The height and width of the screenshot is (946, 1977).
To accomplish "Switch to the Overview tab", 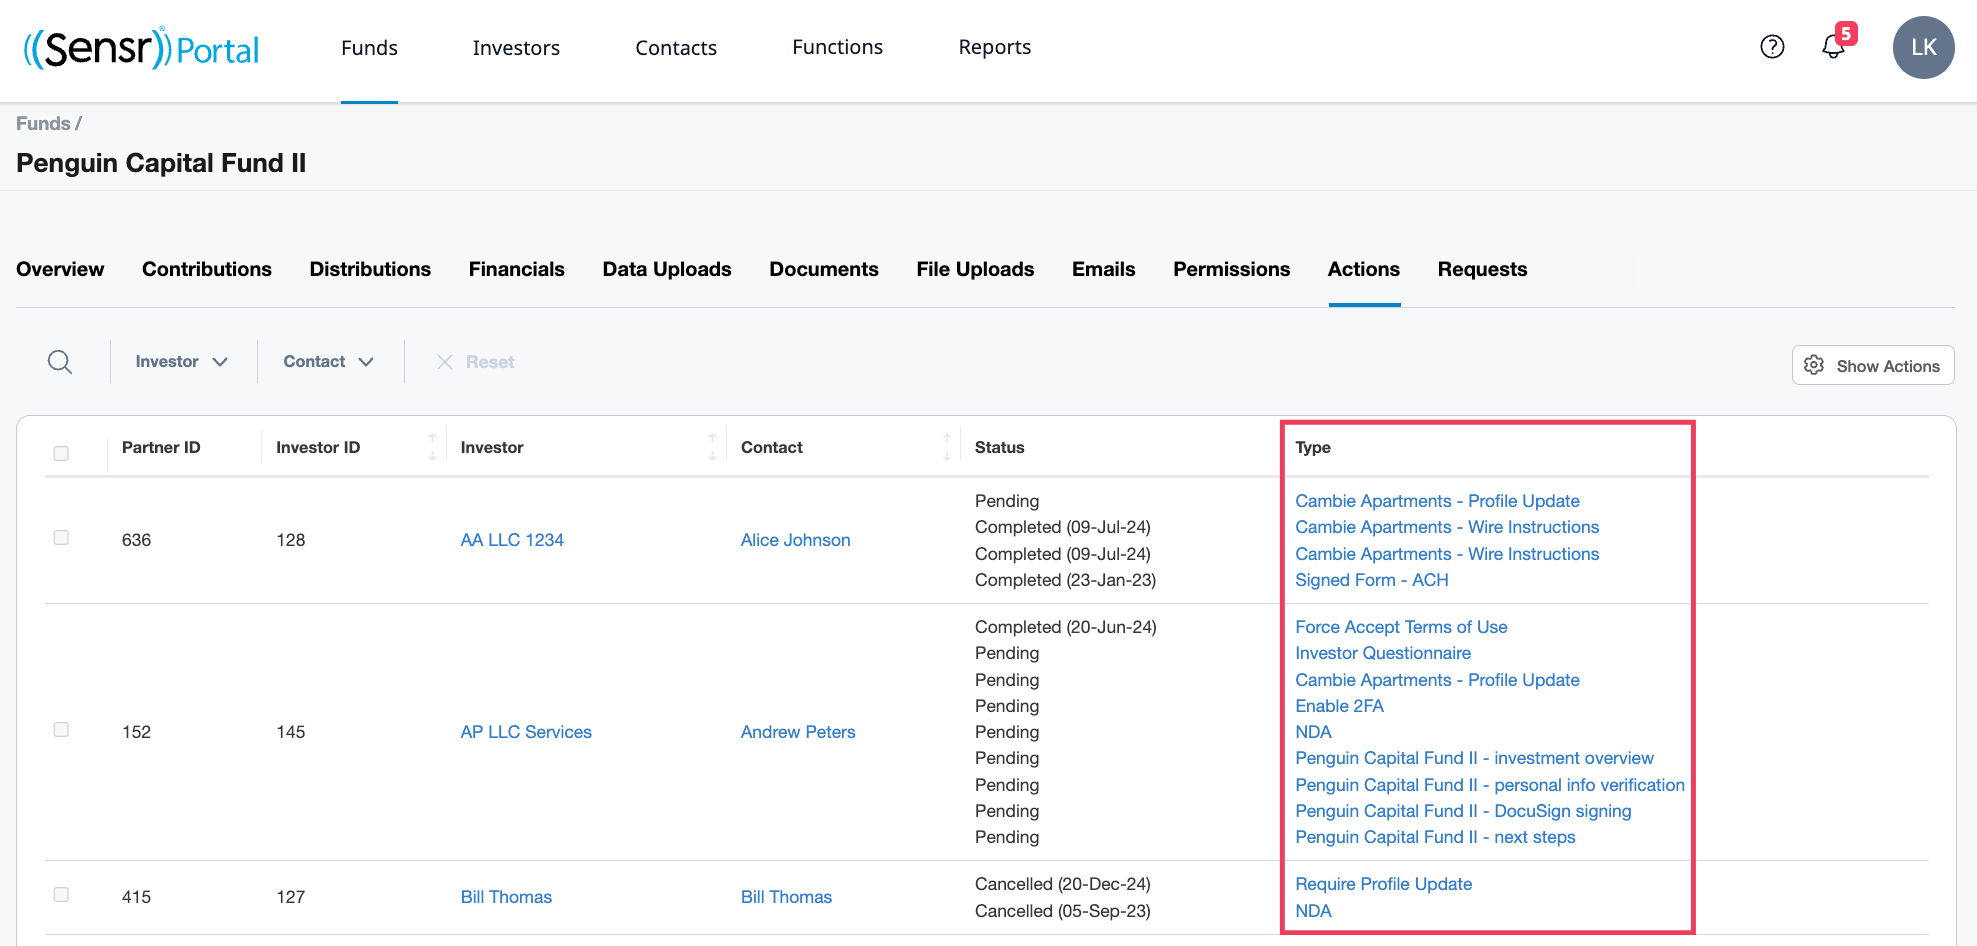I will click(60, 269).
